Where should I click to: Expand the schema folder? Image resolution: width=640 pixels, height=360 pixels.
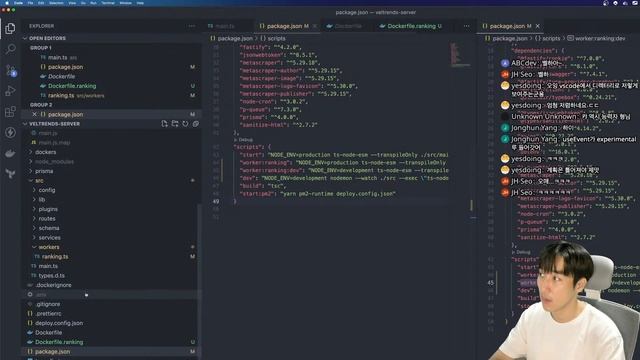(49, 228)
